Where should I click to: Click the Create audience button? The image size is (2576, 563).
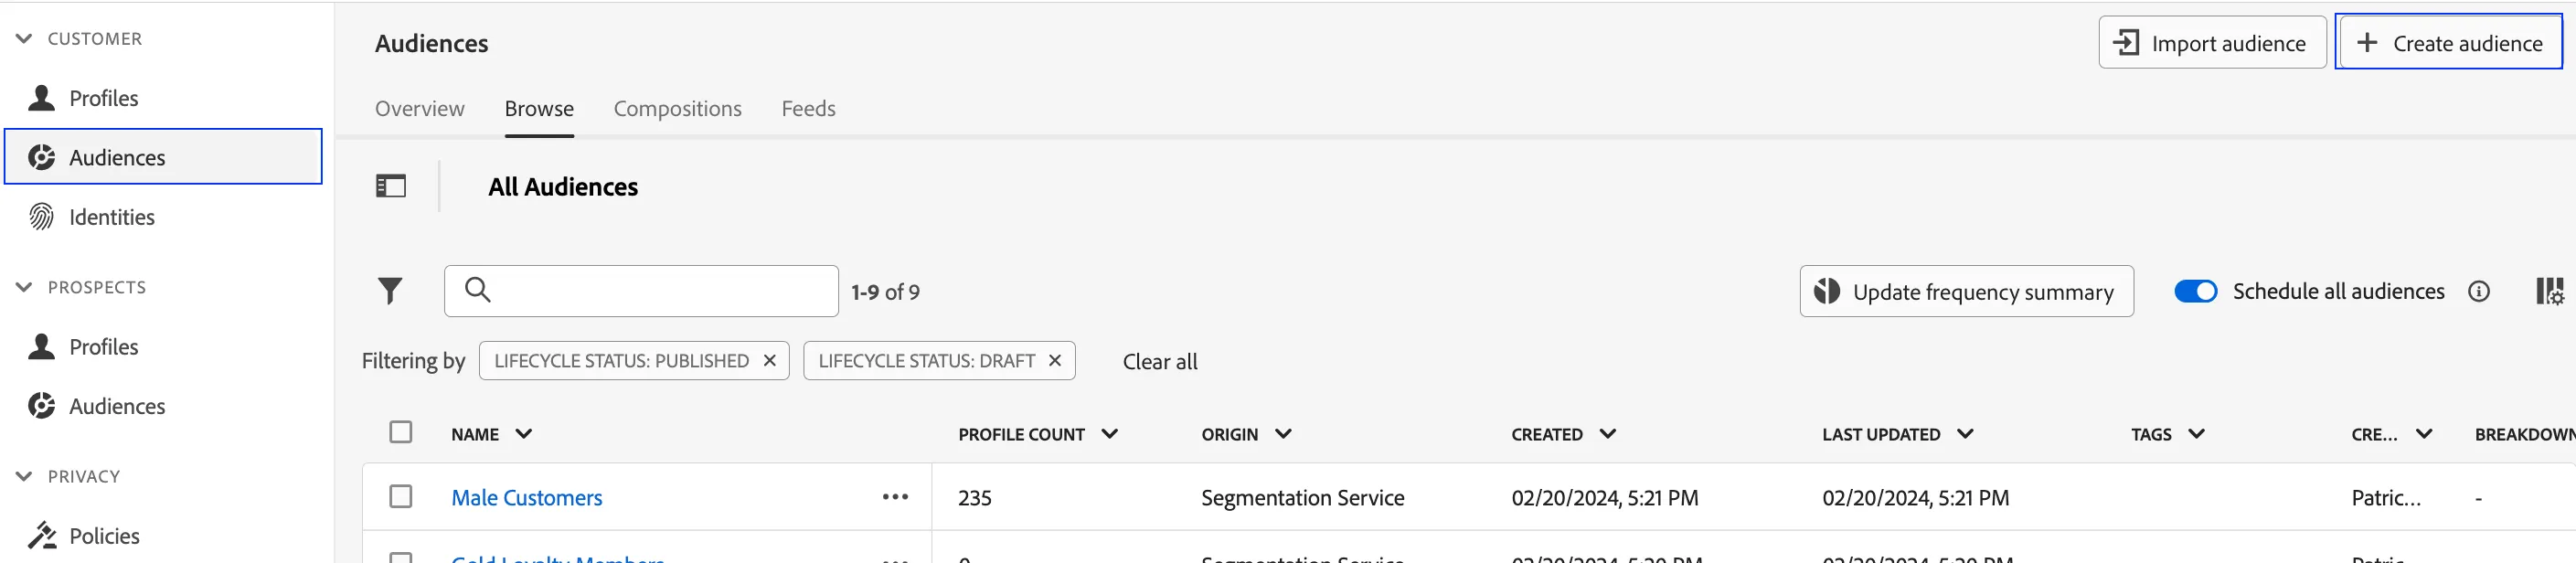2448,43
